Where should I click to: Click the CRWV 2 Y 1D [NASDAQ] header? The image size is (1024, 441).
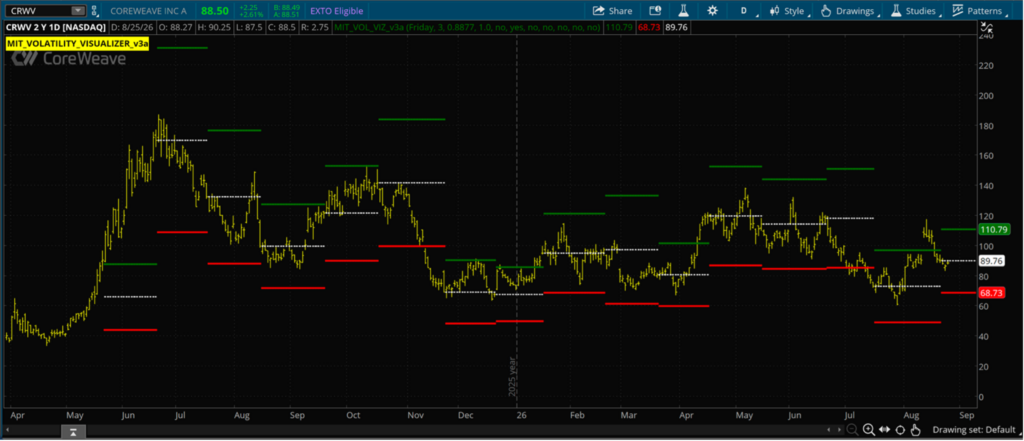click(x=55, y=27)
